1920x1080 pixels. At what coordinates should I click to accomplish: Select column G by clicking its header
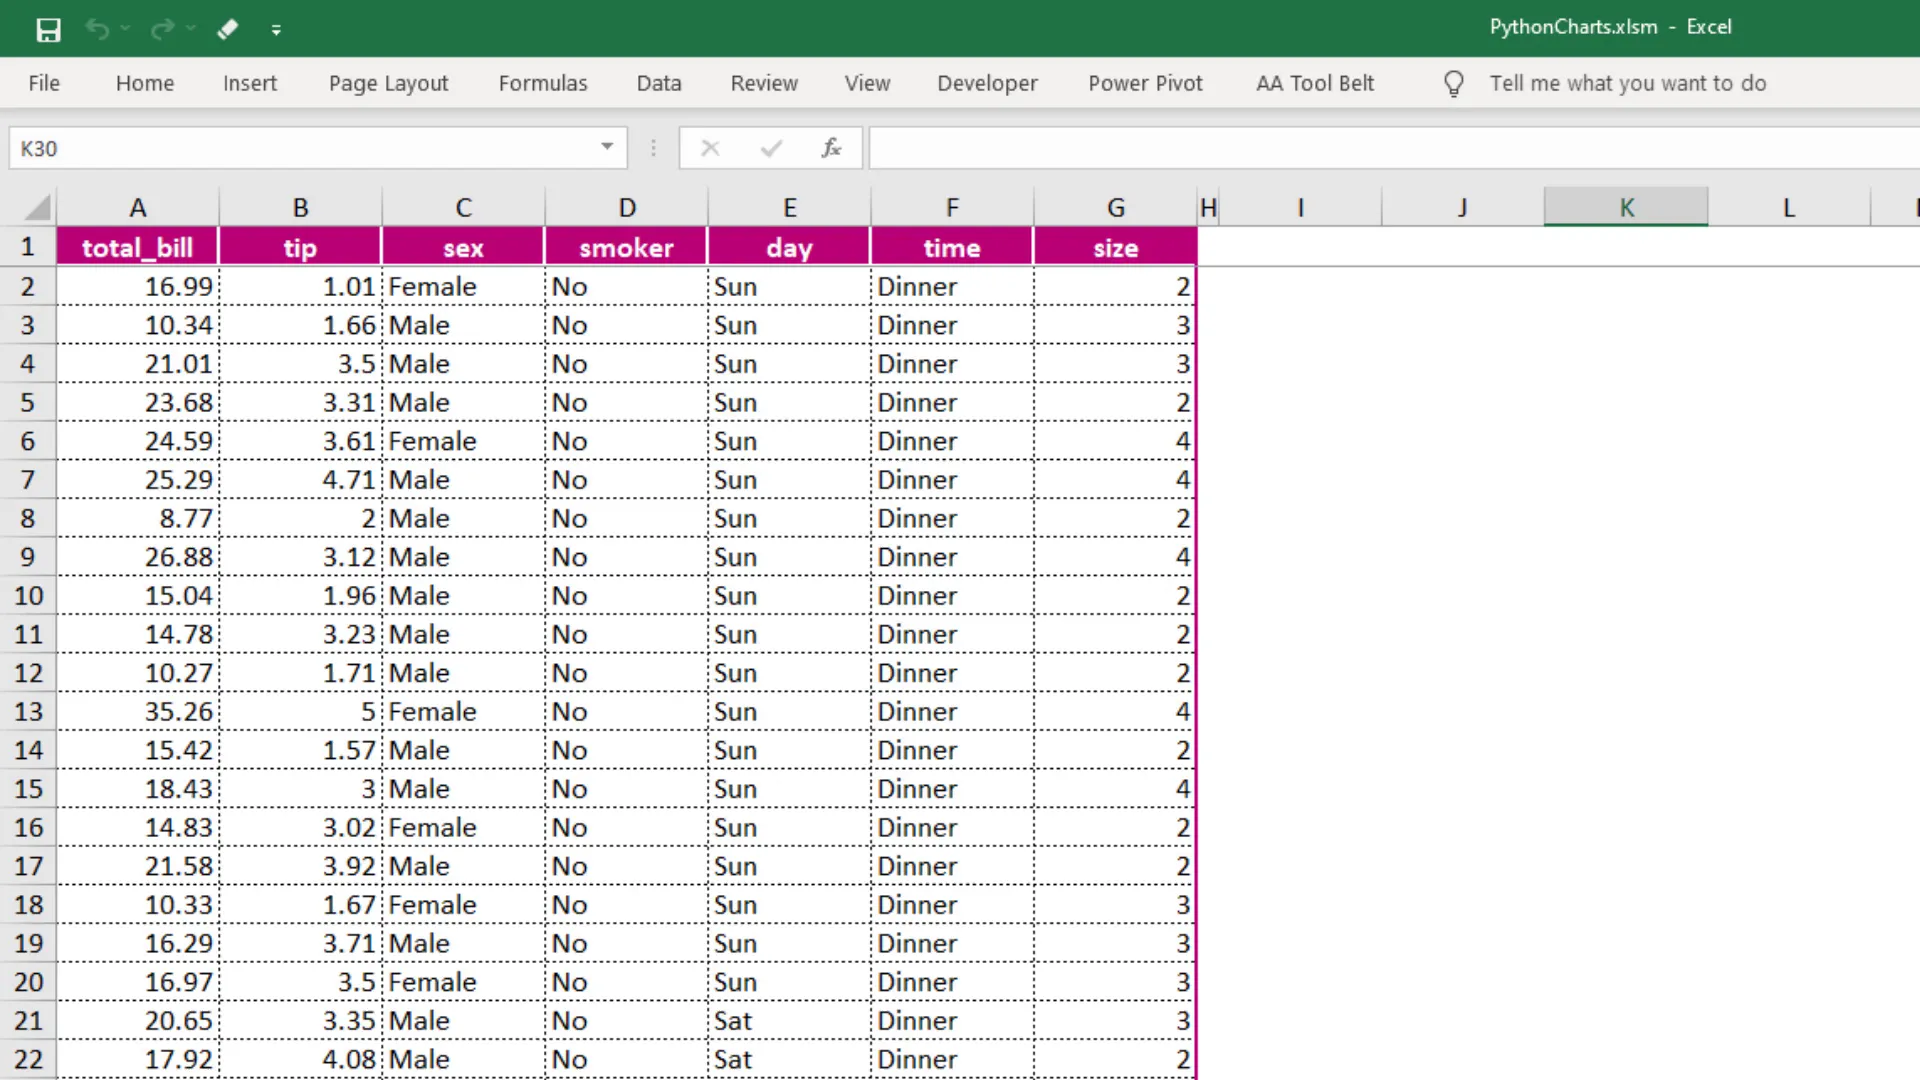coord(1115,206)
